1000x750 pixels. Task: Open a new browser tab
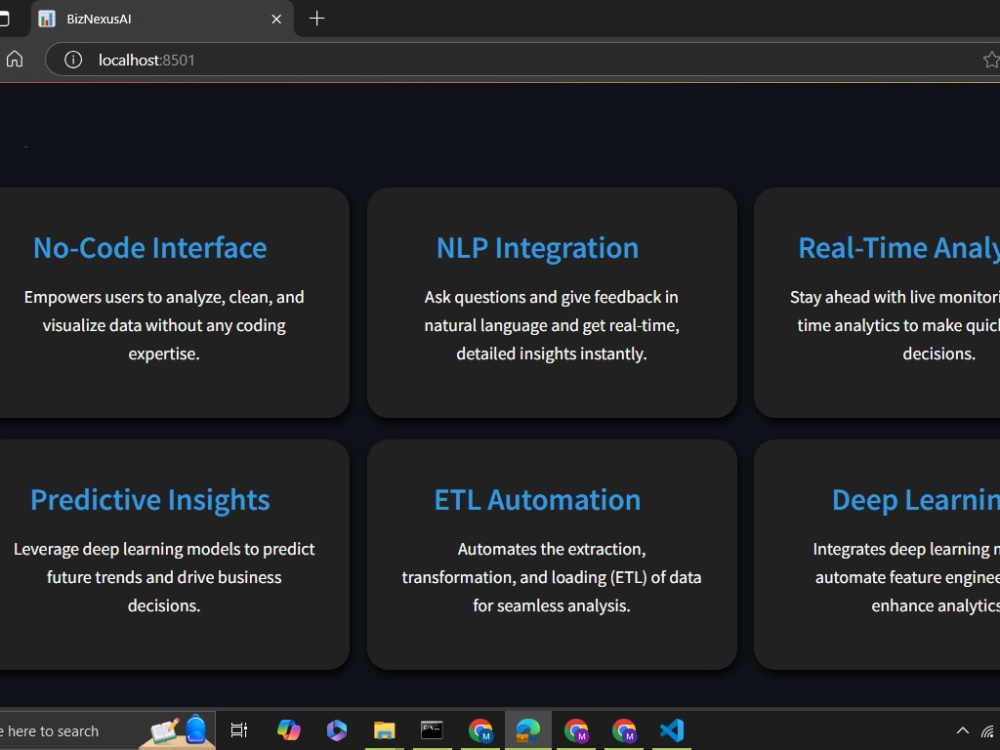point(316,18)
